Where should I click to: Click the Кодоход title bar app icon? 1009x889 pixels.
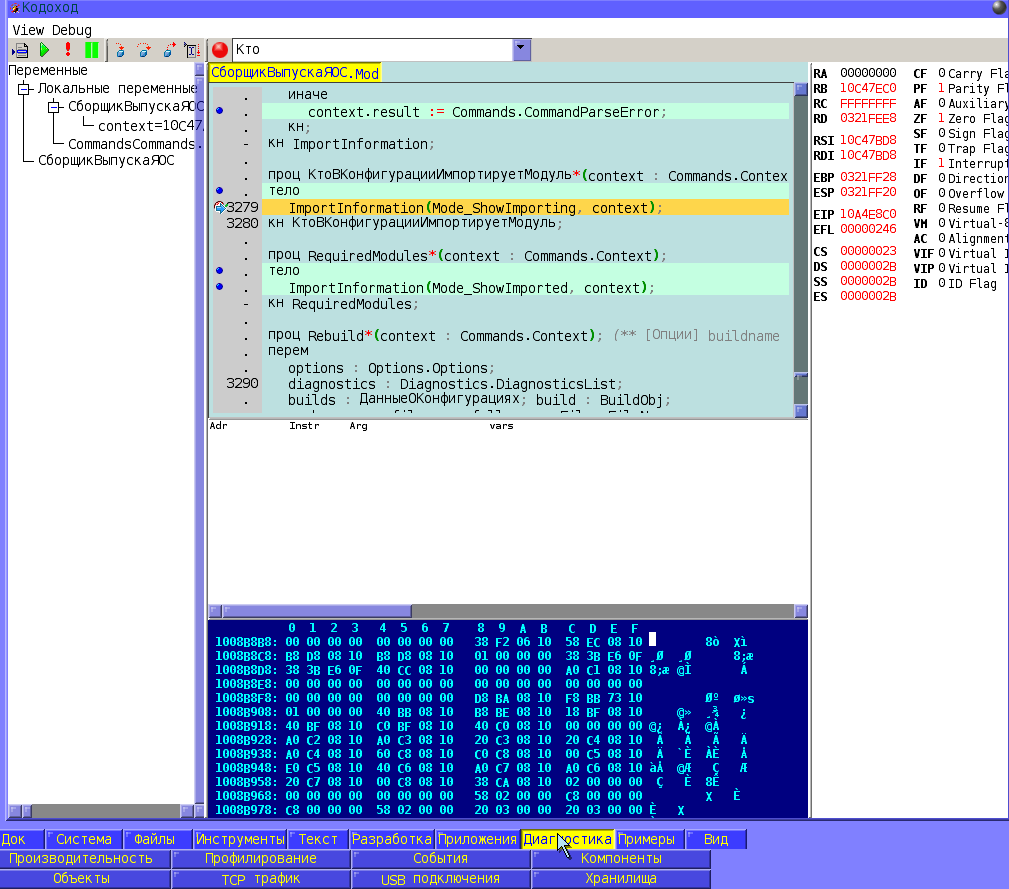click(x=14, y=8)
